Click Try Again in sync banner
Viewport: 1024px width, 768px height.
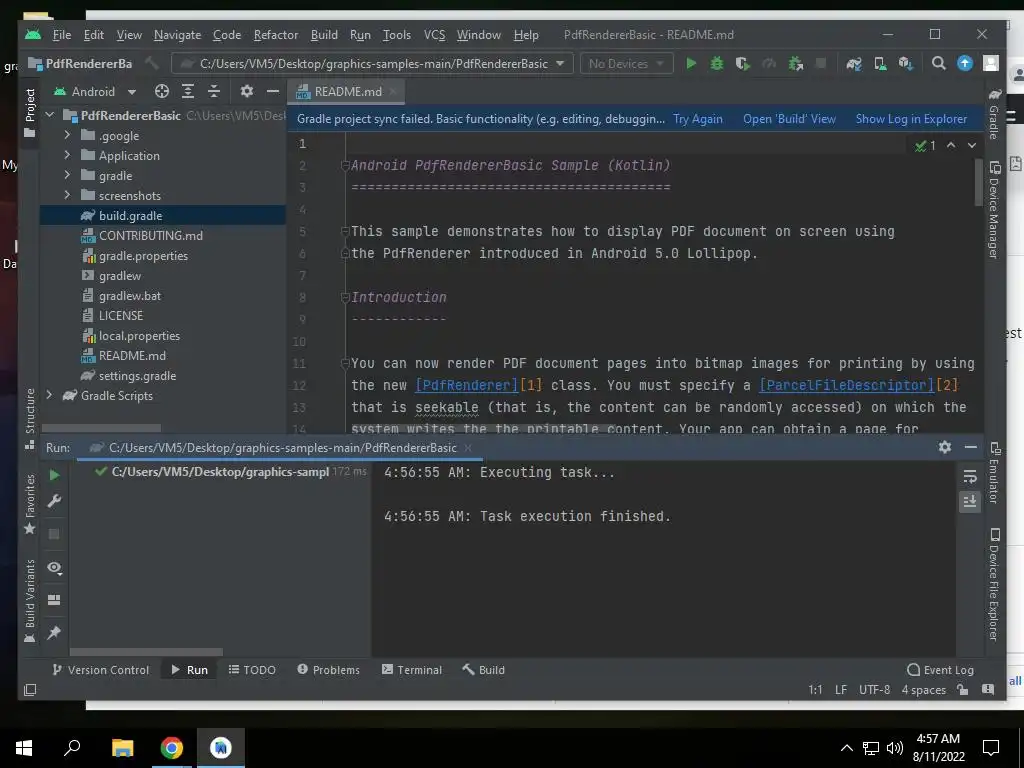697,119
